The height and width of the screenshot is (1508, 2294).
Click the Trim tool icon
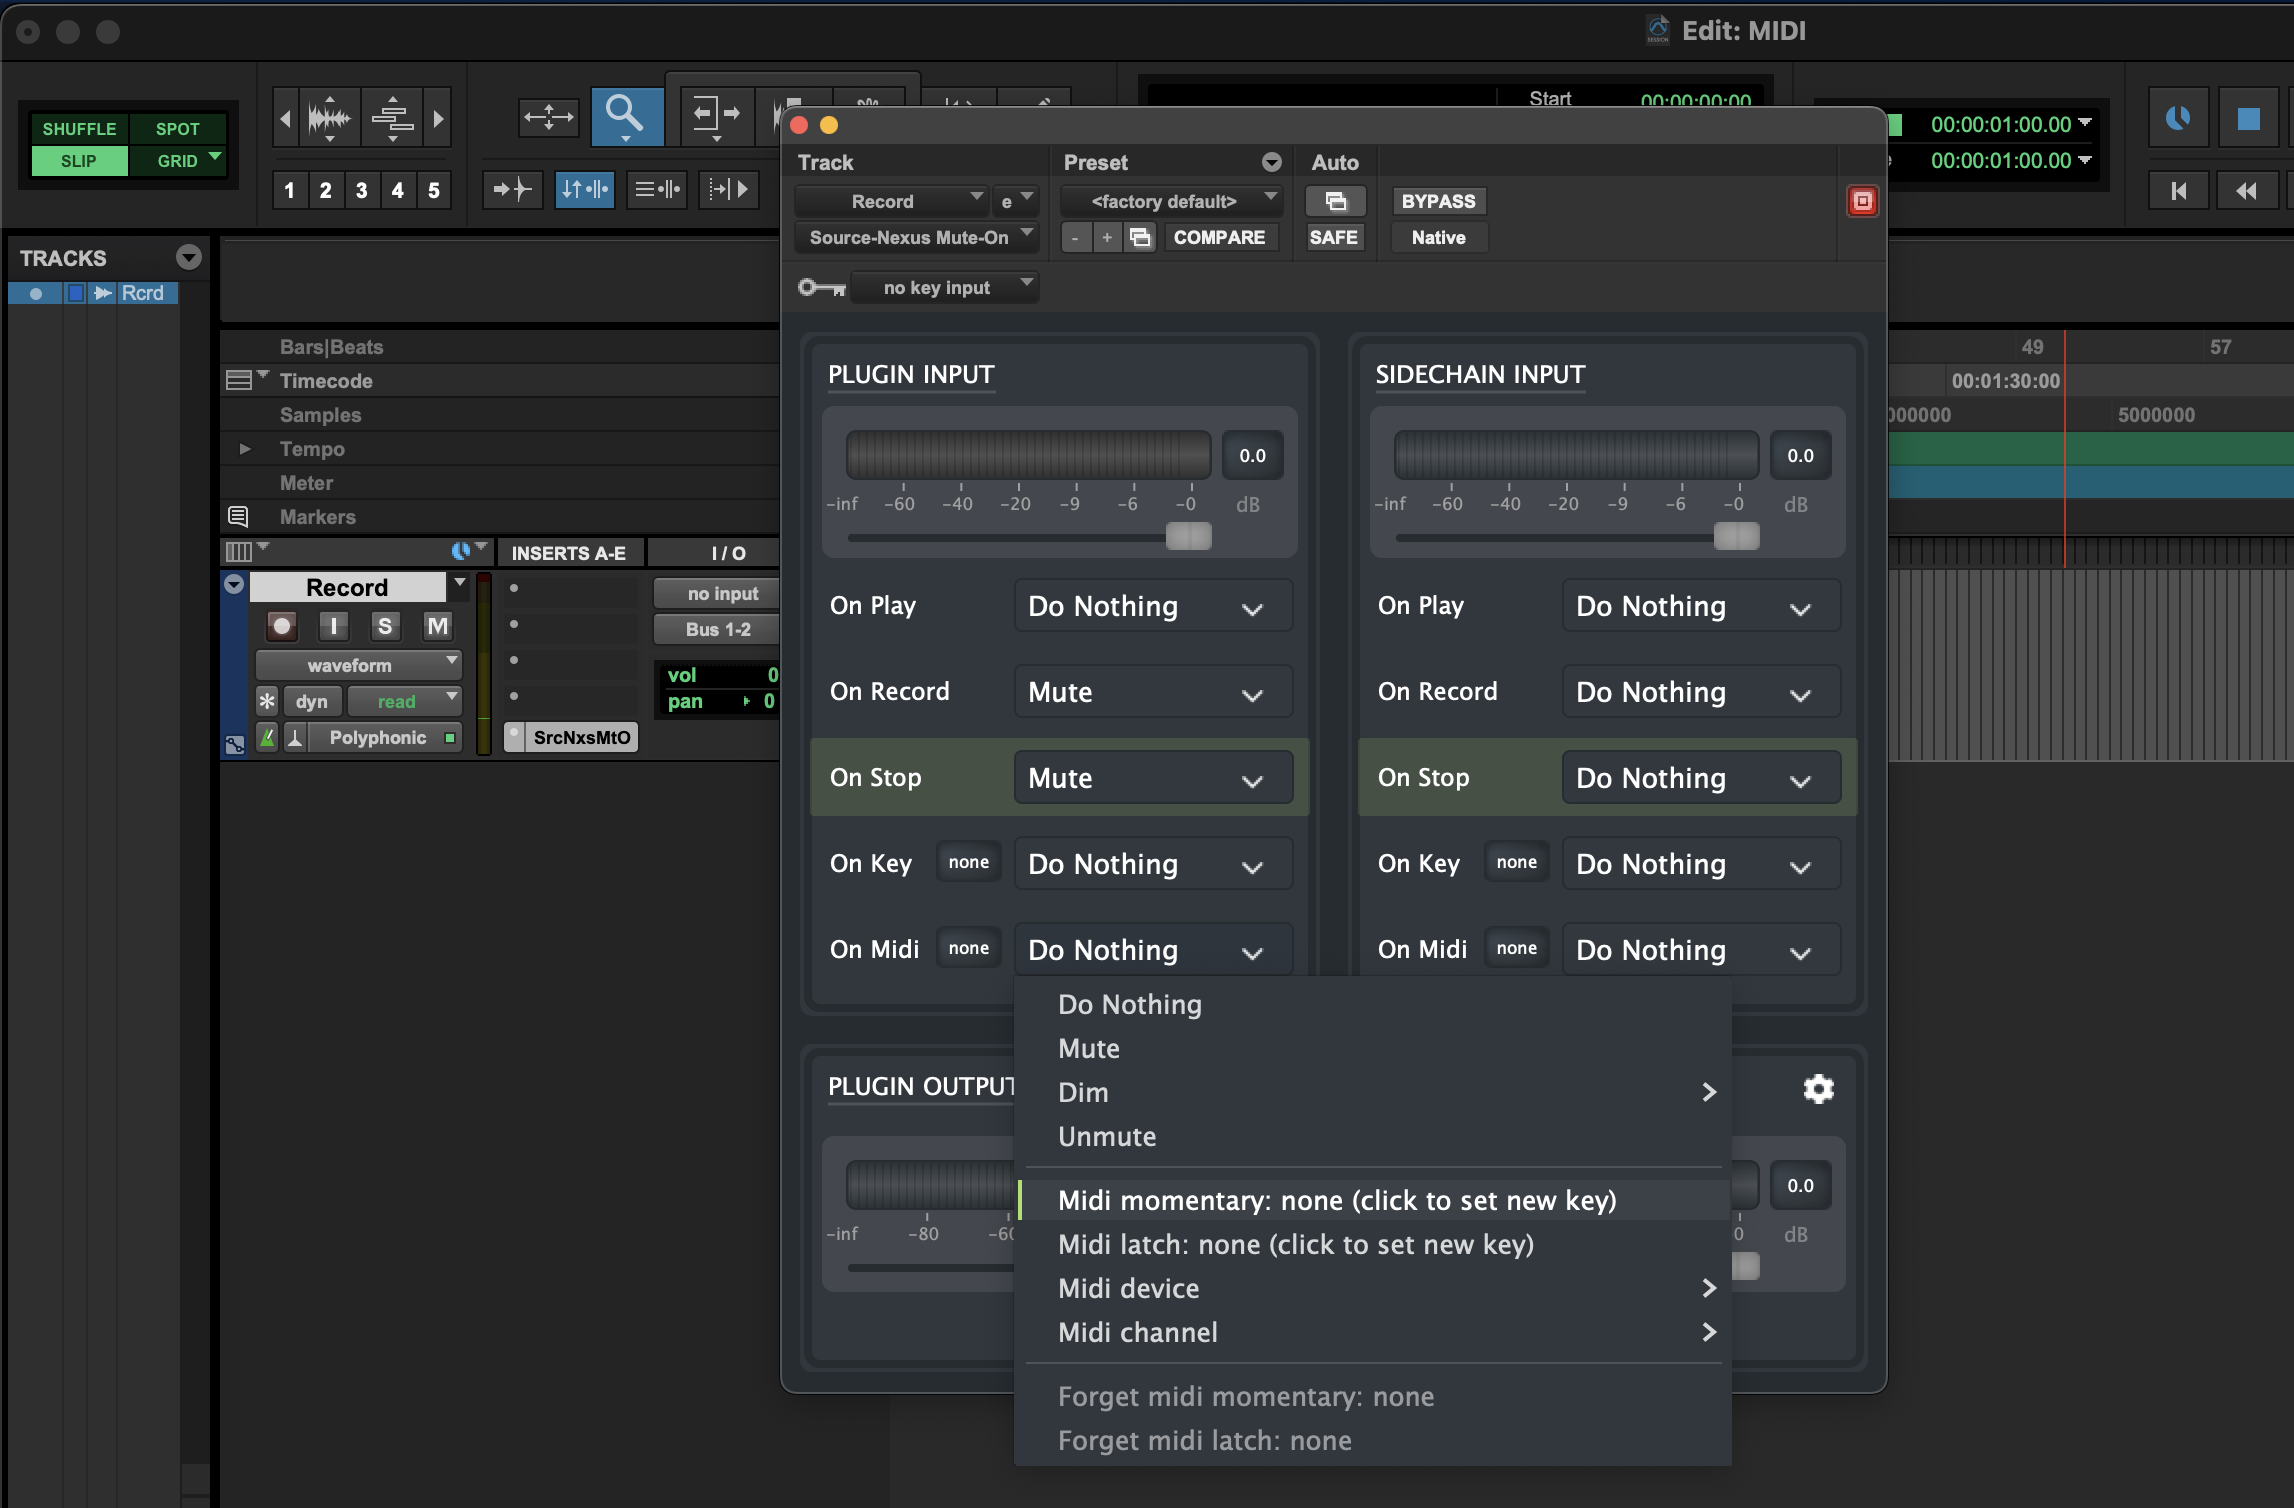tap(716, 116)
